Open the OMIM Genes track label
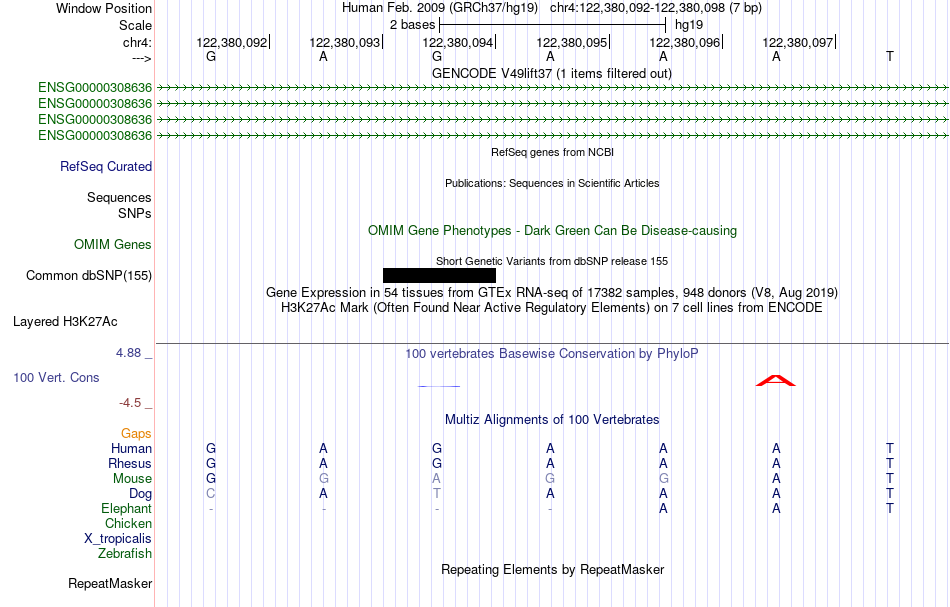 [112, 244]
